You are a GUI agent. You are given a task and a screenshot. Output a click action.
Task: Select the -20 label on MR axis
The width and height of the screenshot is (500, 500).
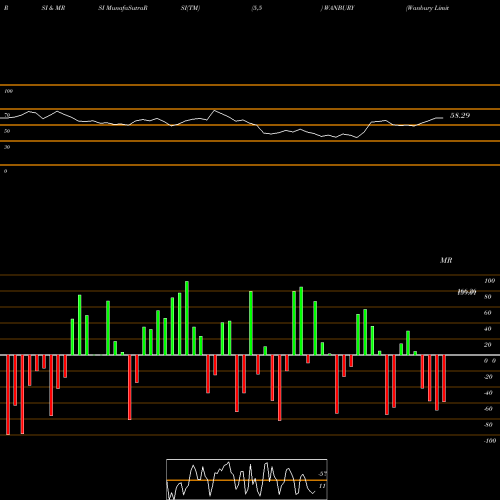pyautogui.click(x=488, y=377)
